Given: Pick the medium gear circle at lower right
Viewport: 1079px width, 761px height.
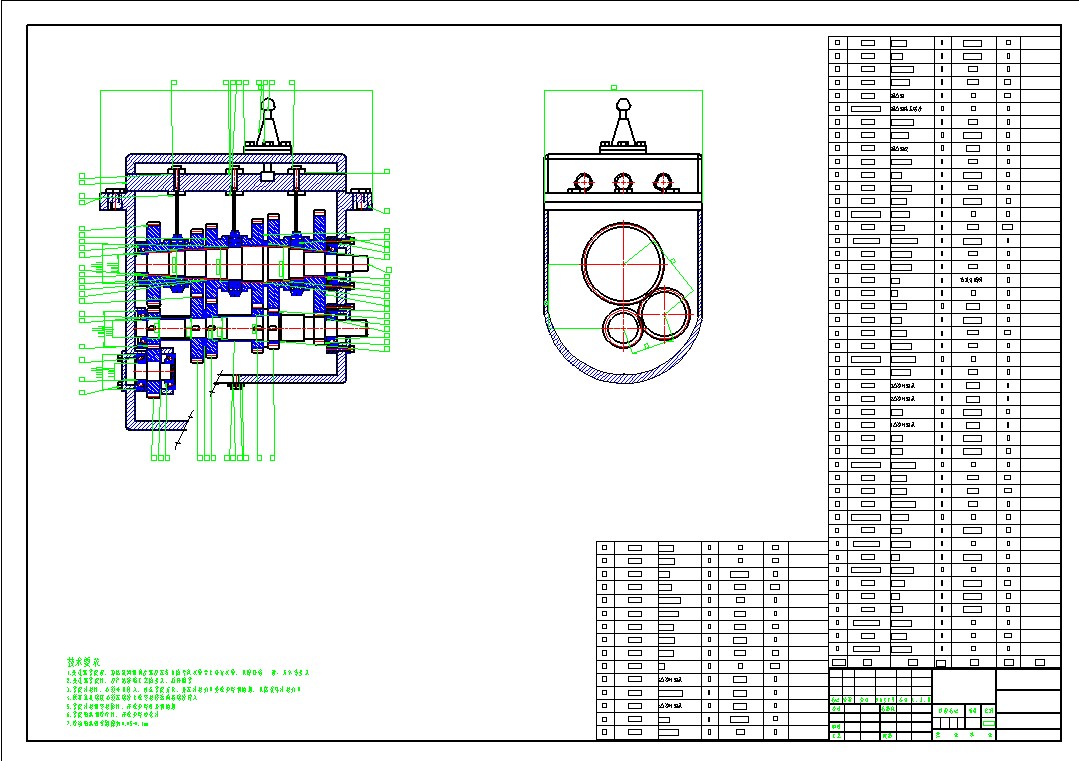Looking at the screenshot, I should tap(665, 312).
